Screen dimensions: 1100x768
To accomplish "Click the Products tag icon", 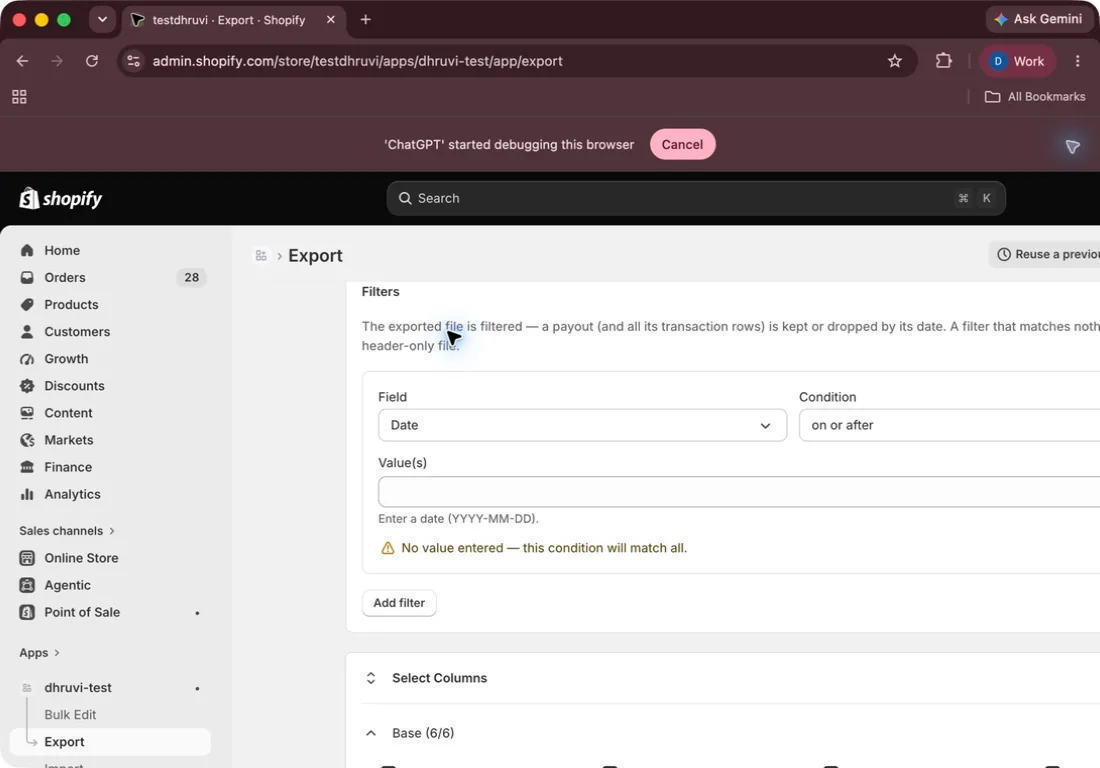I will point(27,304).
